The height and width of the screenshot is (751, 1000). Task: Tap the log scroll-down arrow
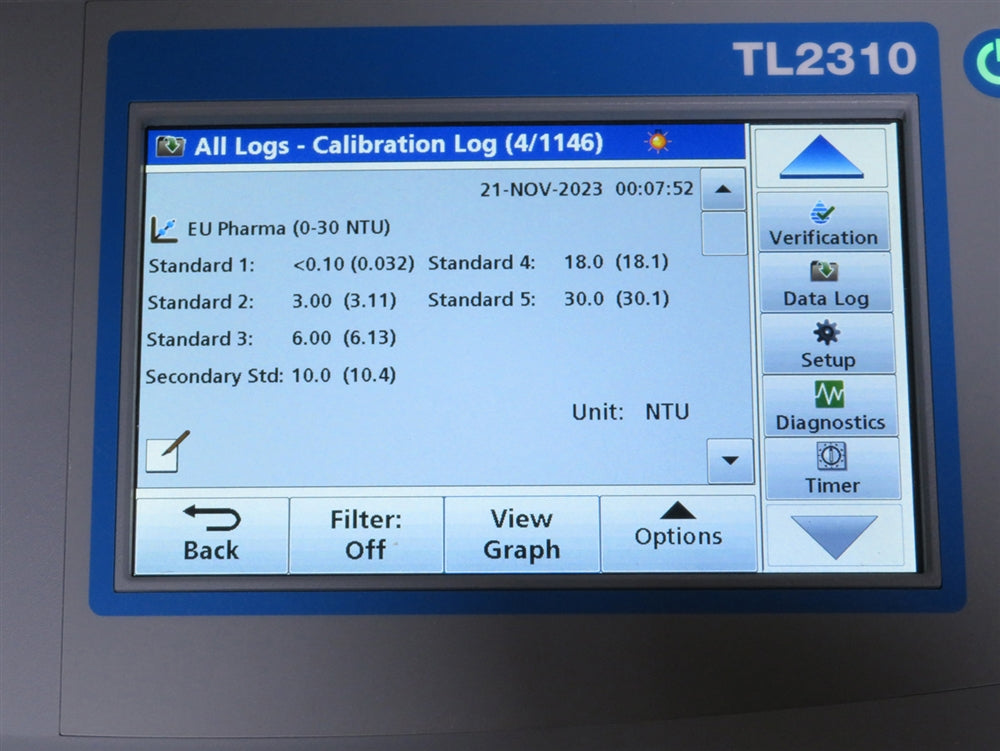(730, 460)
